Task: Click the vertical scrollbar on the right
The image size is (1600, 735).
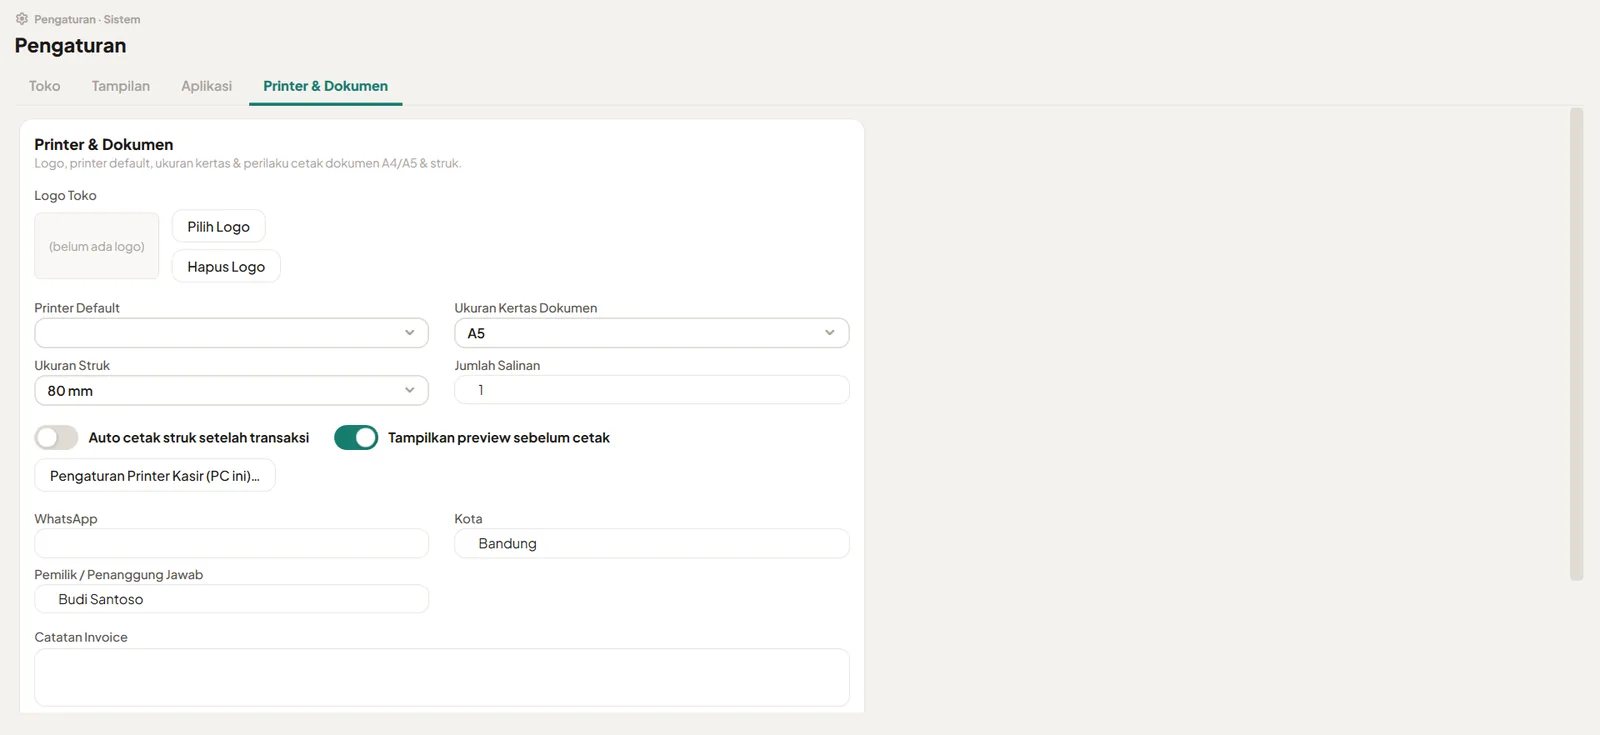Action: (x=1577, y=344)
